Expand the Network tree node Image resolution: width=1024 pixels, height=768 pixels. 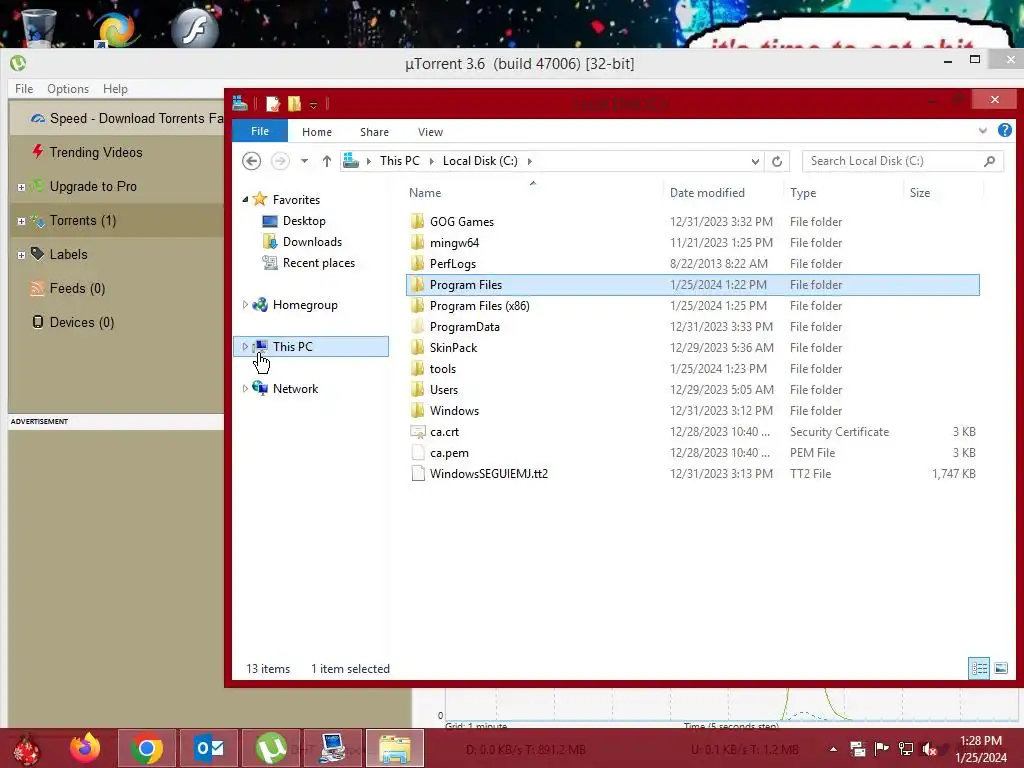[246, 388]
